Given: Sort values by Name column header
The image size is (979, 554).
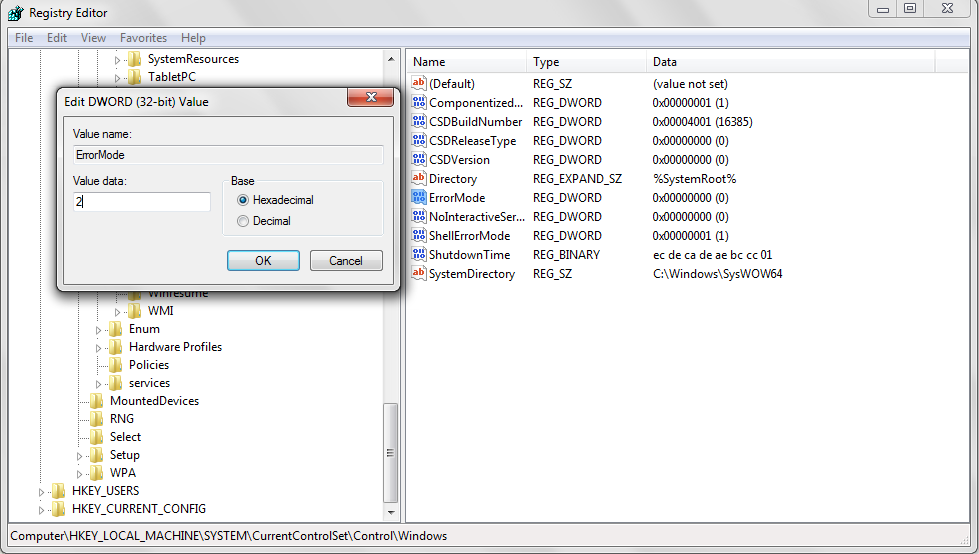Looking at the screenshot, I should tap(466, 62).
